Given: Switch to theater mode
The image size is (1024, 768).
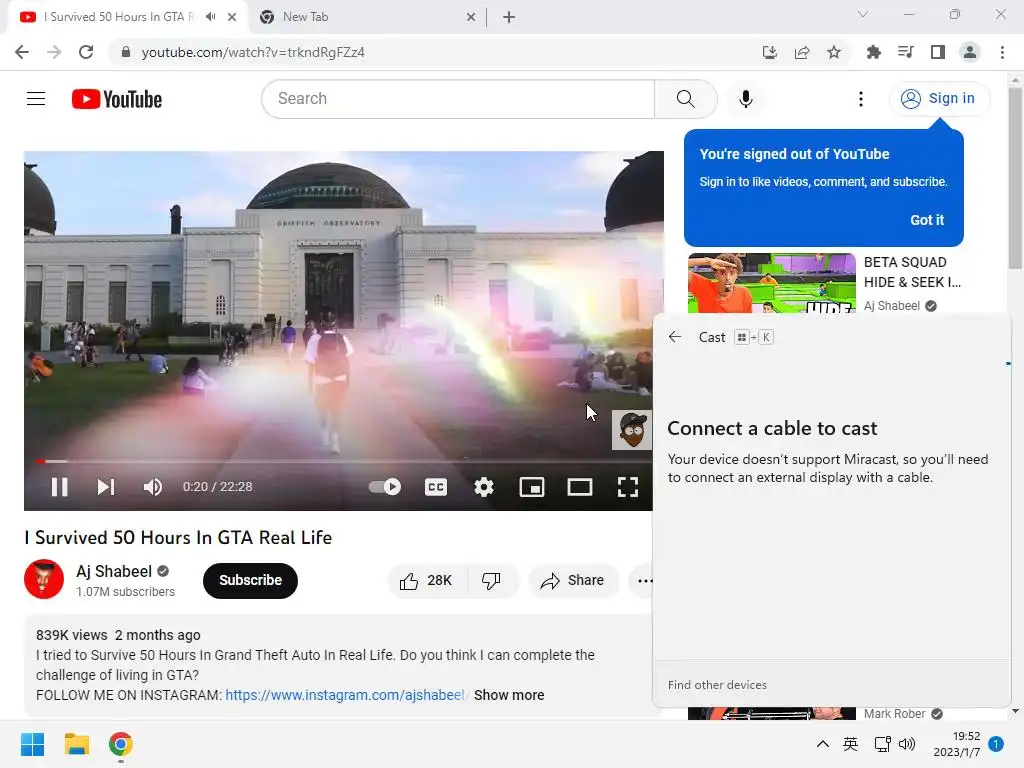Looking at the screenshot, I should 579,487.
